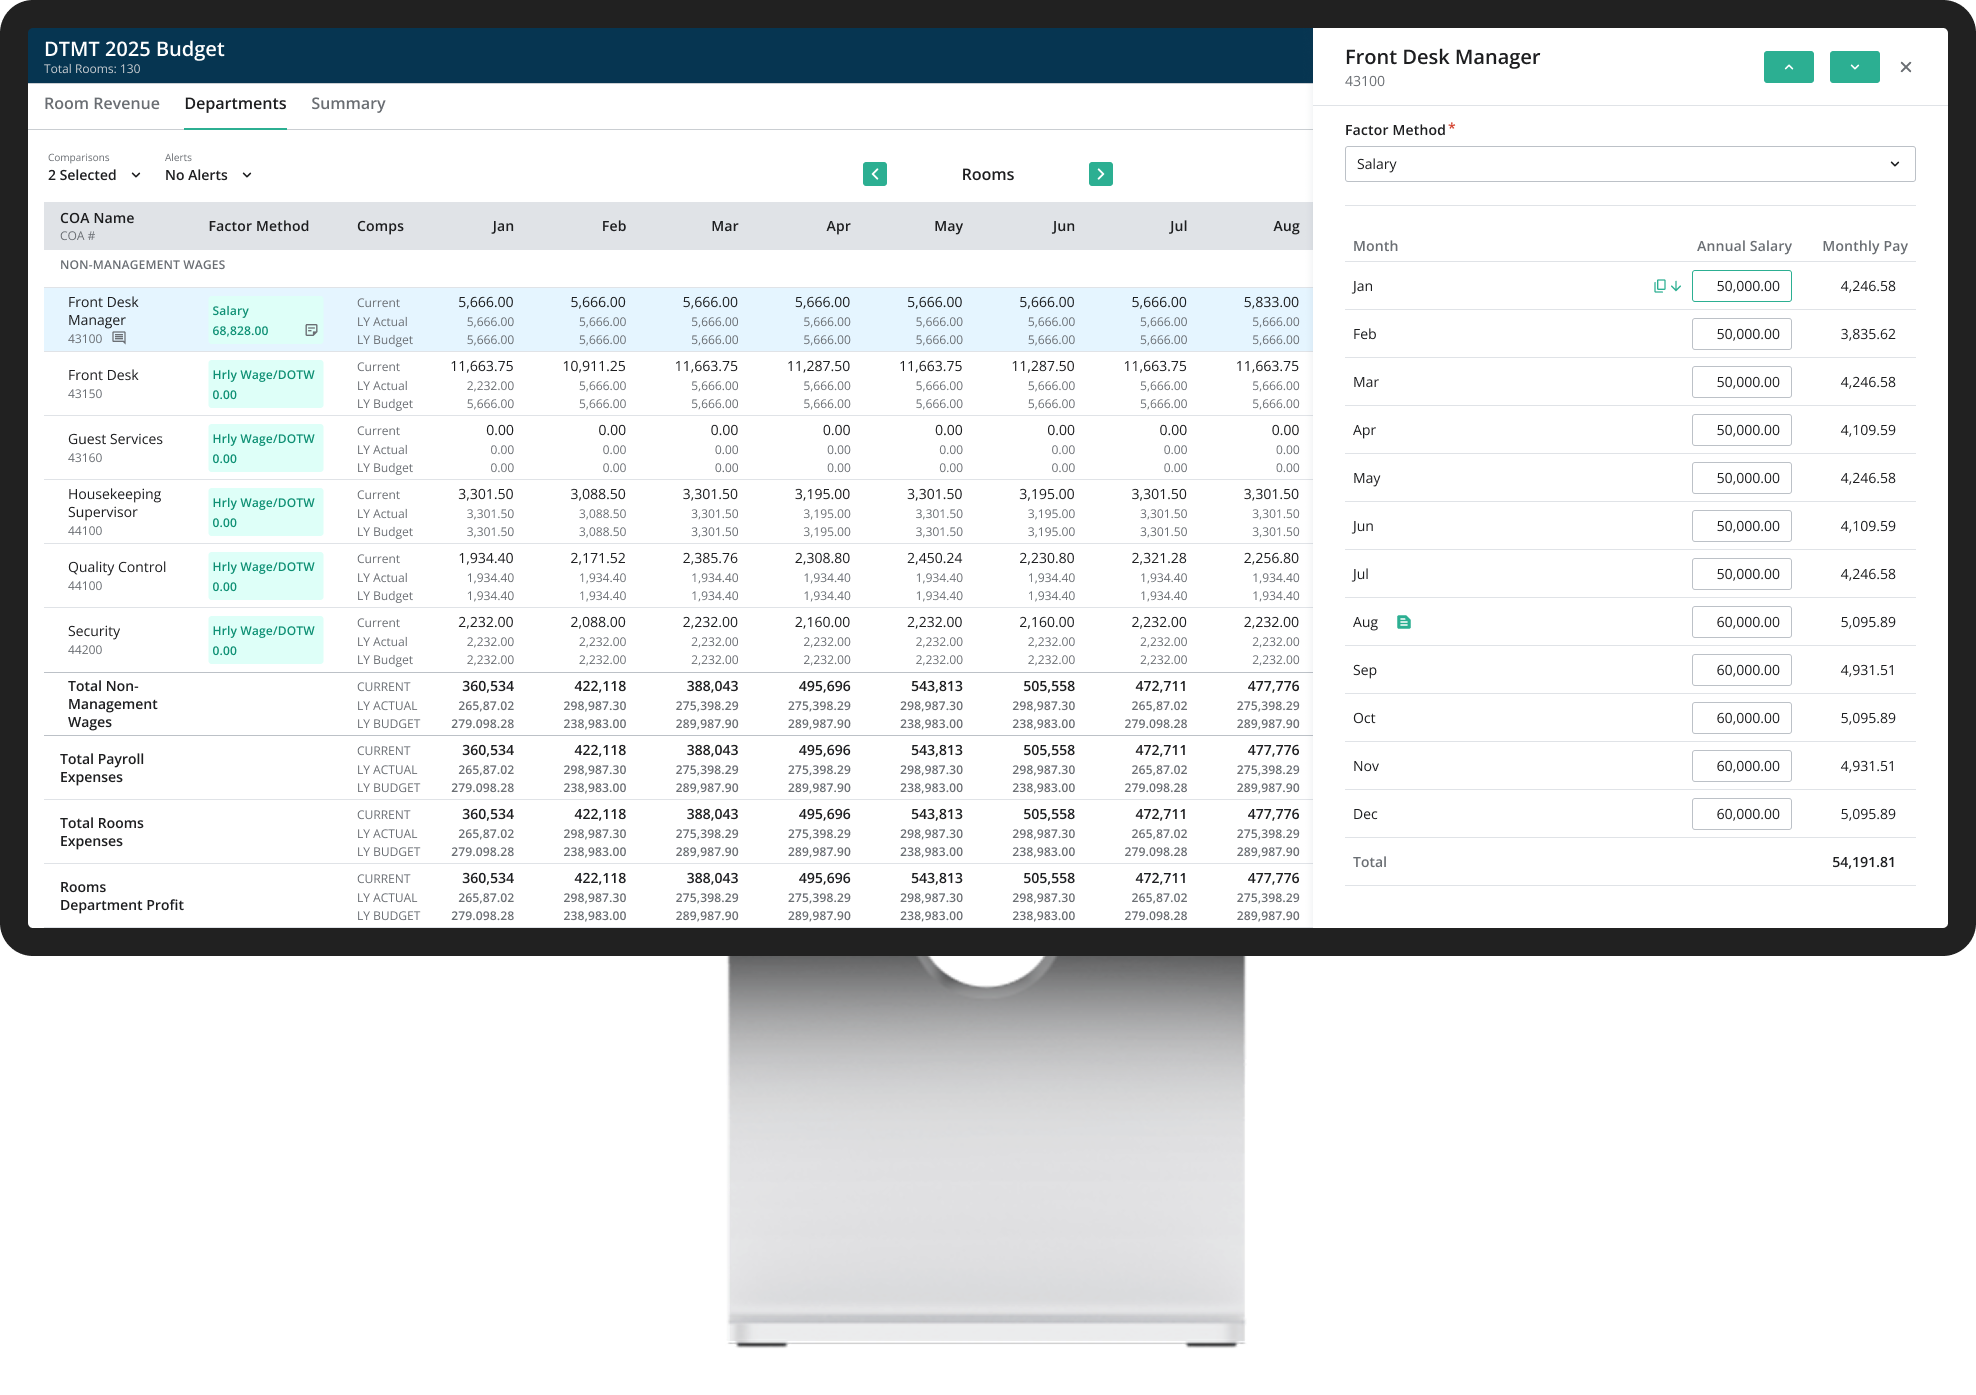Switch to the Summary tab
1976x1395 pixels.
tap(348, 104)
